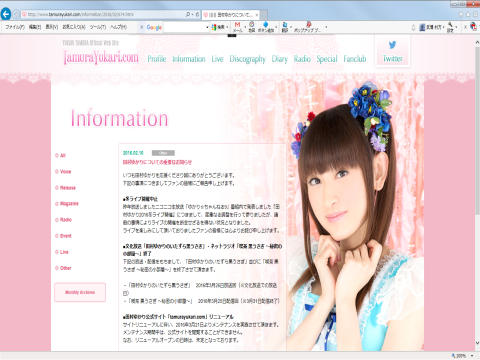Screen dimensions: 480x360
Task: Open the Twitter bird icon link
Action: pos(392,44)
